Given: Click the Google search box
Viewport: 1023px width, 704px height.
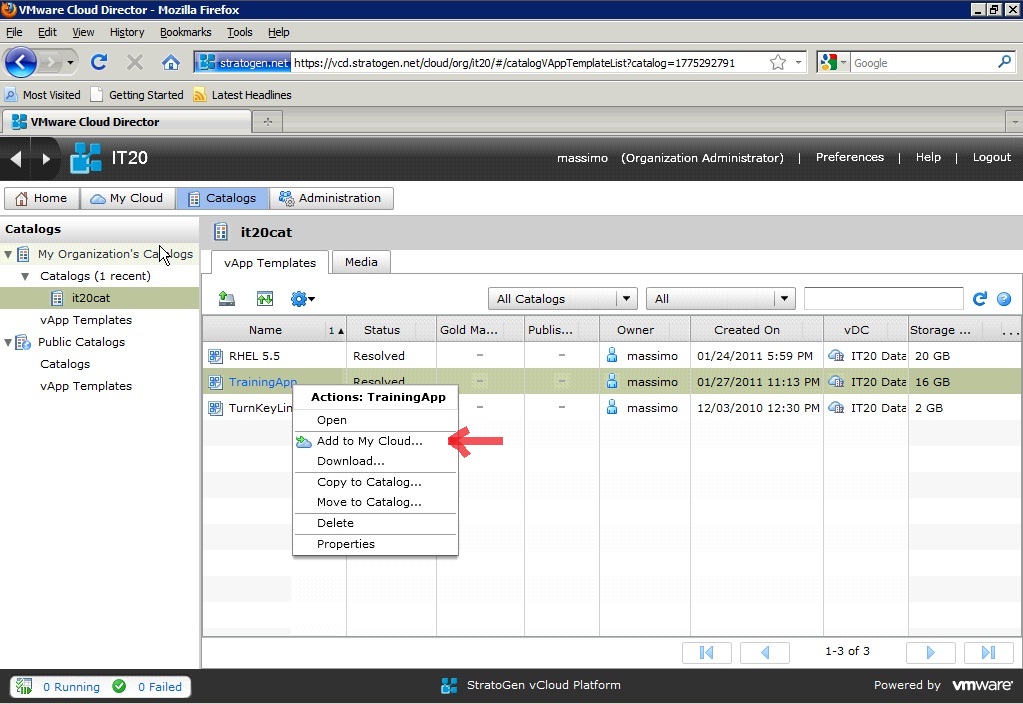Looking at the screenshot, I should pos(924,63).
